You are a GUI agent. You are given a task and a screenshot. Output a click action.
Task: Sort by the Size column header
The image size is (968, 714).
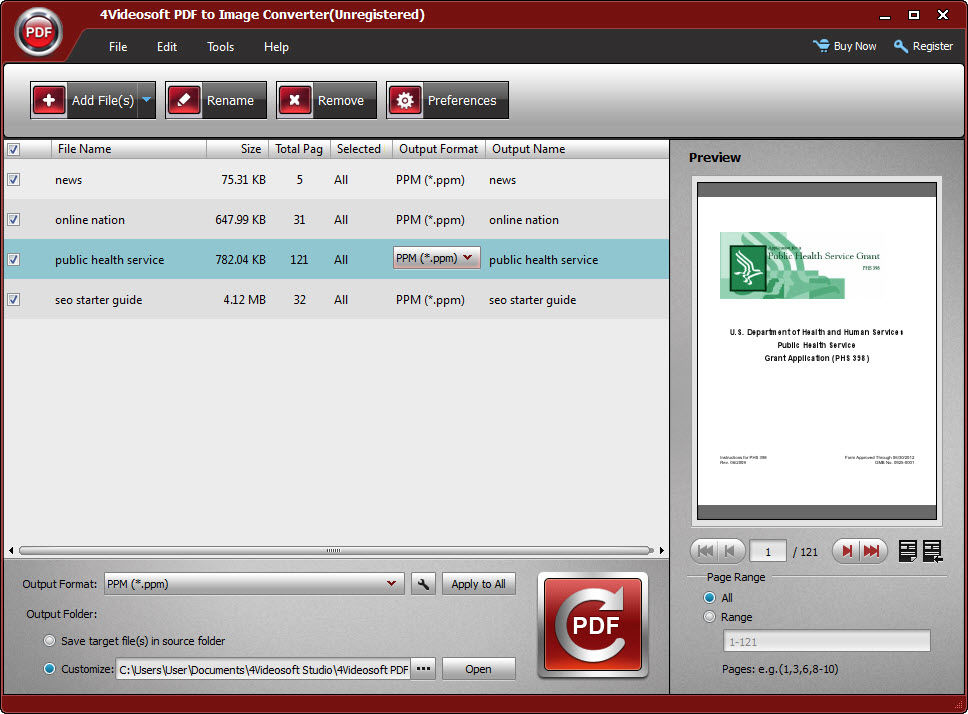[237, 149]
